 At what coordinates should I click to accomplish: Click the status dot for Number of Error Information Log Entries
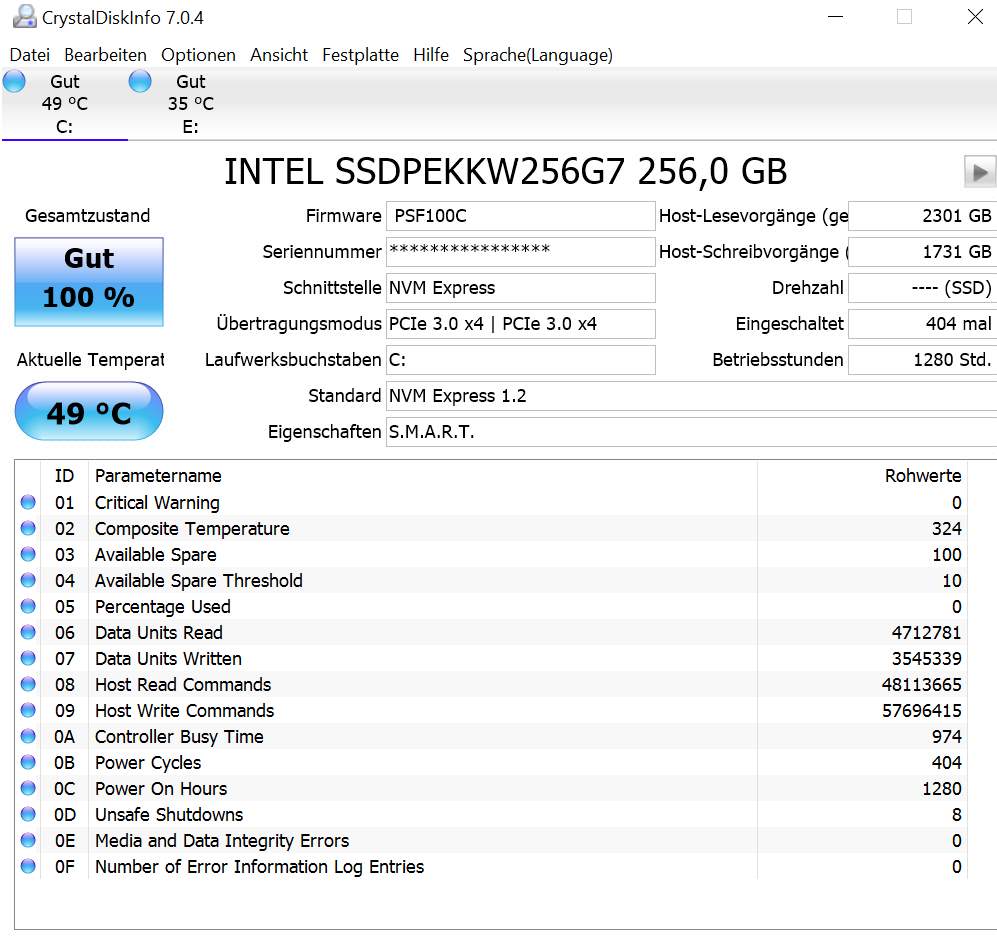(x=28, y=867)
